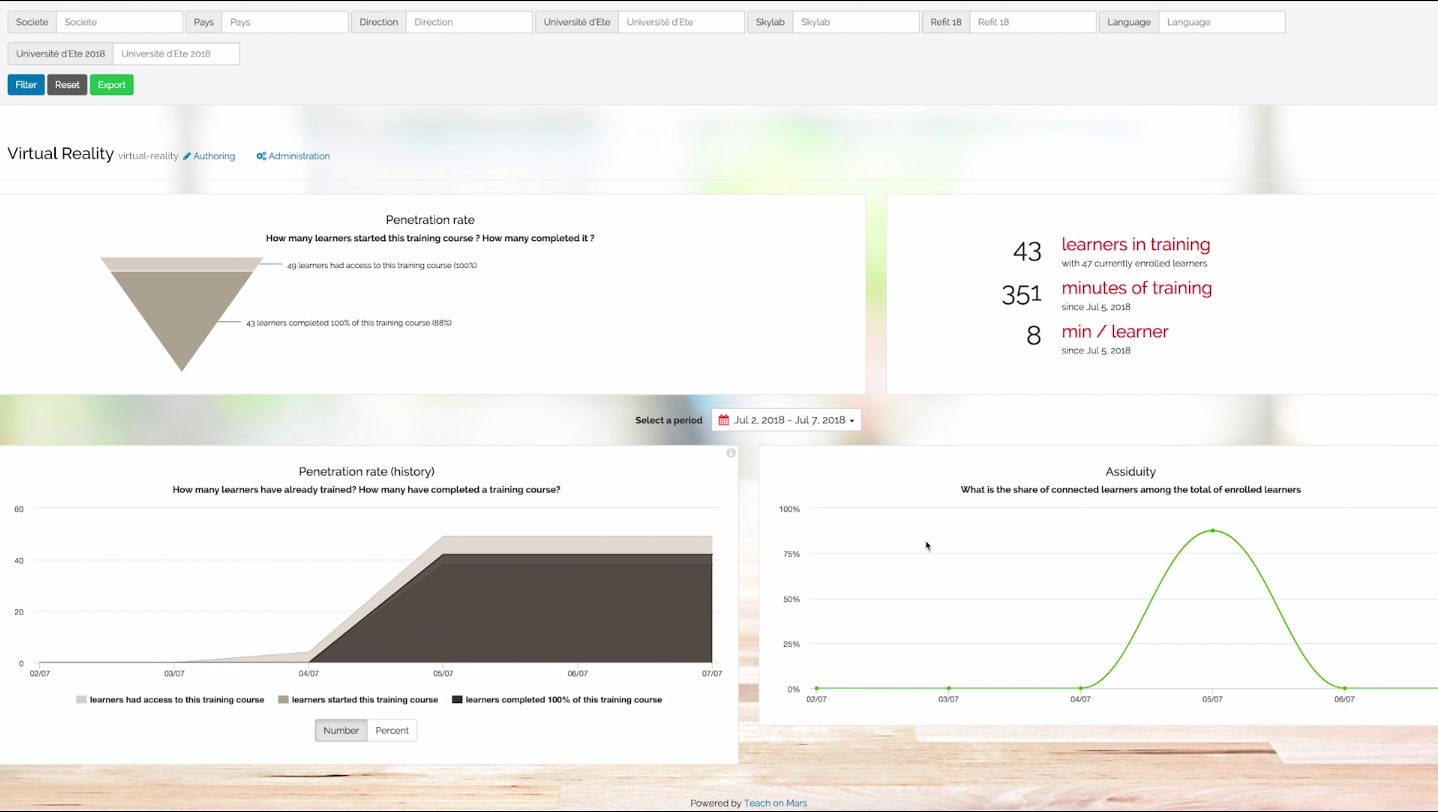1438x812 pixels.
Task: Click into the Societe input field
Action: click(x=119, y=22)
